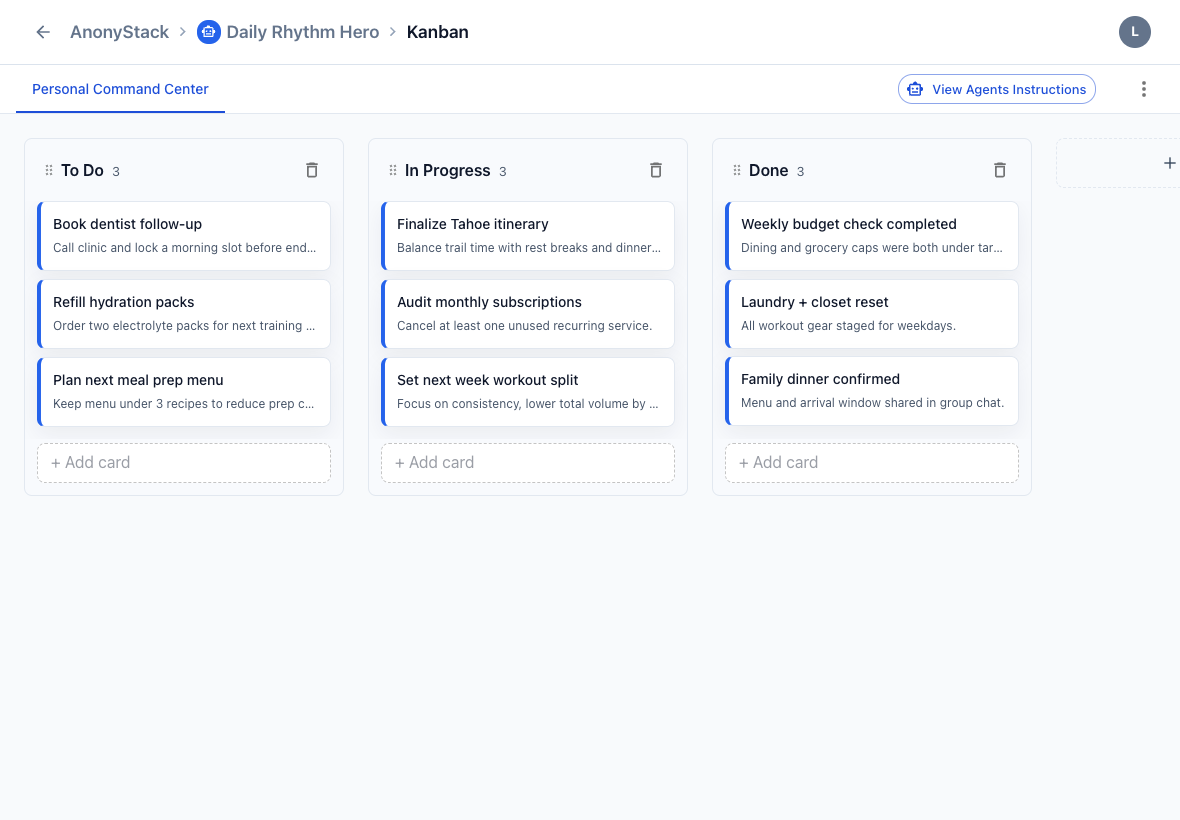Open the Finalize Tahoe itinerary card
Viewport: 1180px width, 820px height.
pos(527,235)
